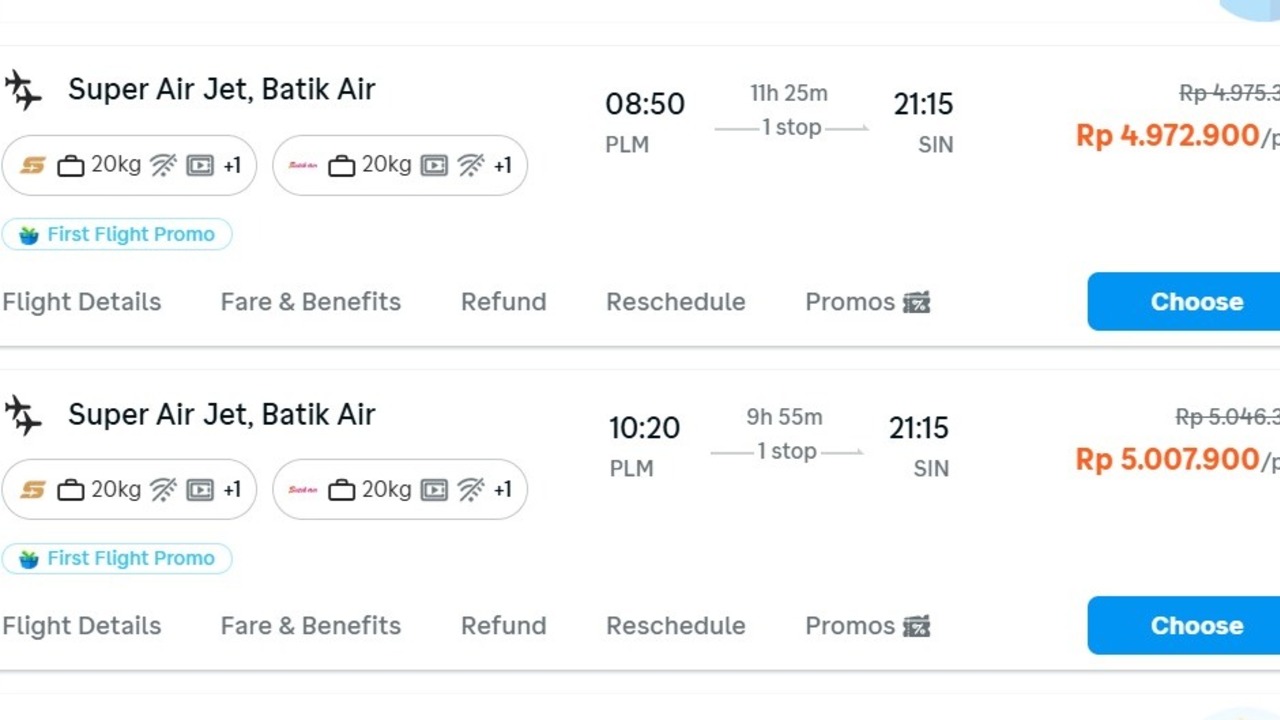1280x720 pixels.
Task: Click the Wi-Fi icon in the second flight's Batik Air pill
Action: pos(471,489)
